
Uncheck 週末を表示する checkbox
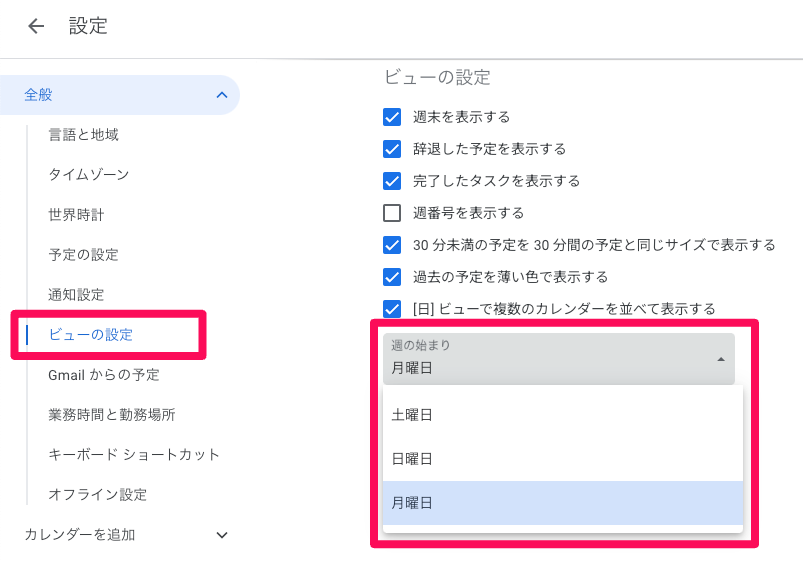click(x=392, y=117)
